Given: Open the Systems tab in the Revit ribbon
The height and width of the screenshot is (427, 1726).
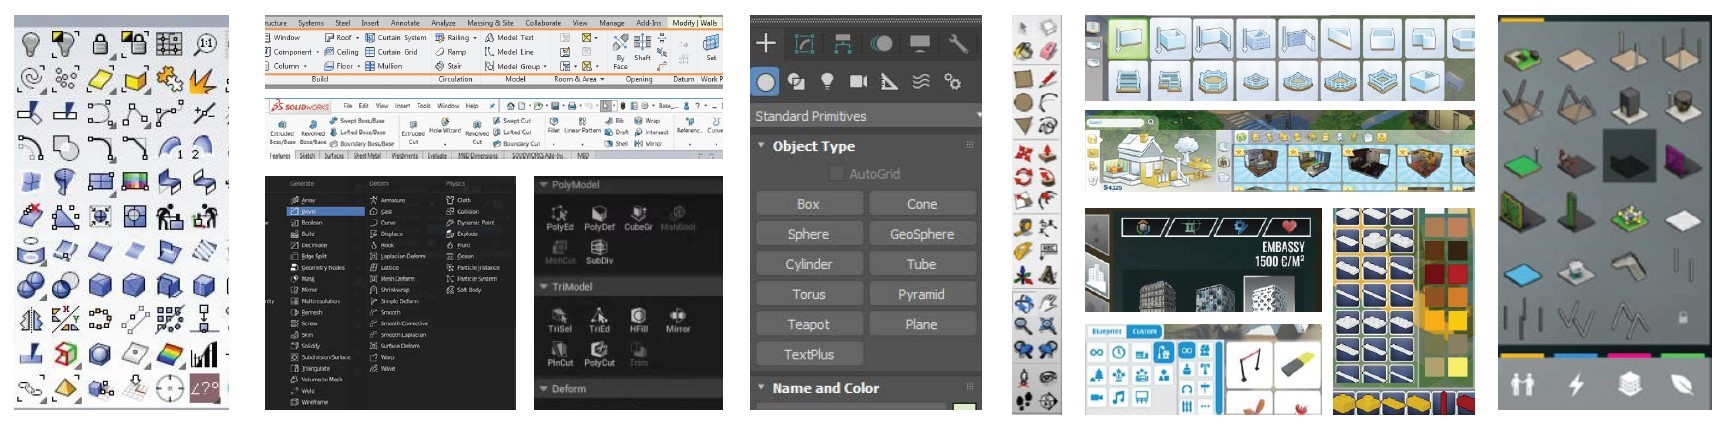Looking at the screenshot, I should click(311, 23).
